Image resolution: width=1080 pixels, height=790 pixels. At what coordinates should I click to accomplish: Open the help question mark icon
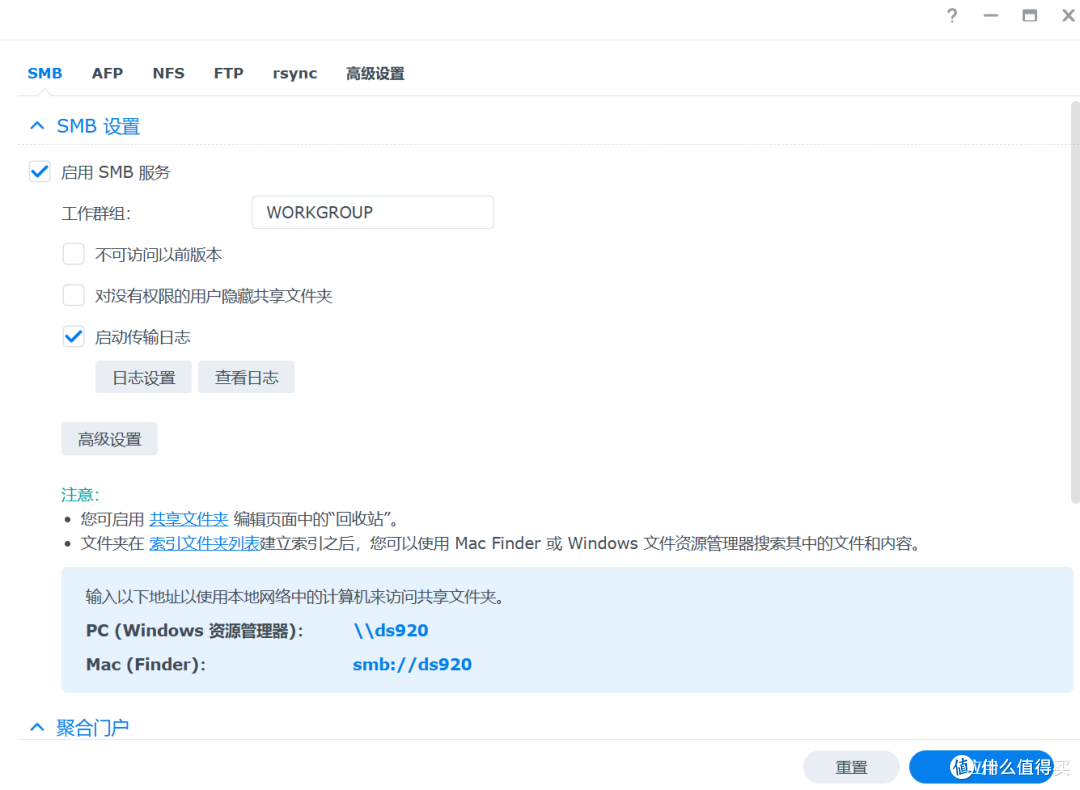point(951,16)
